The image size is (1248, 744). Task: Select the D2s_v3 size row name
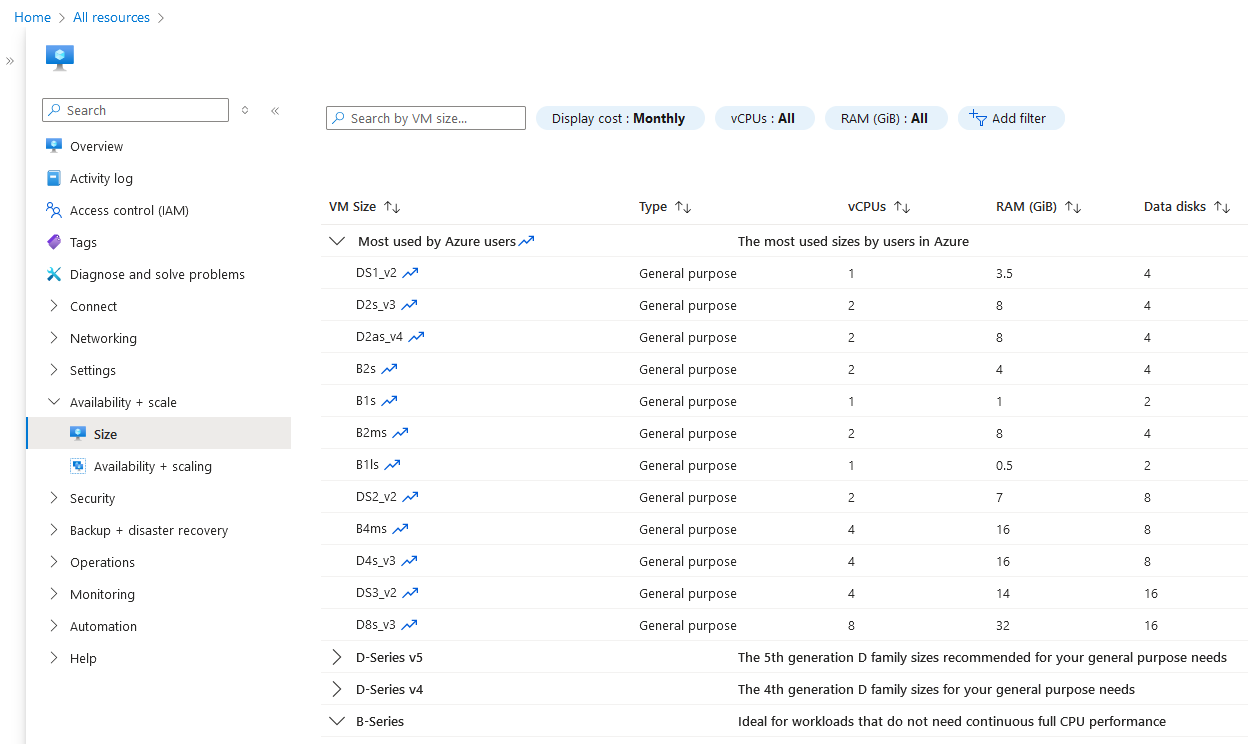click(x=375, y=305)
